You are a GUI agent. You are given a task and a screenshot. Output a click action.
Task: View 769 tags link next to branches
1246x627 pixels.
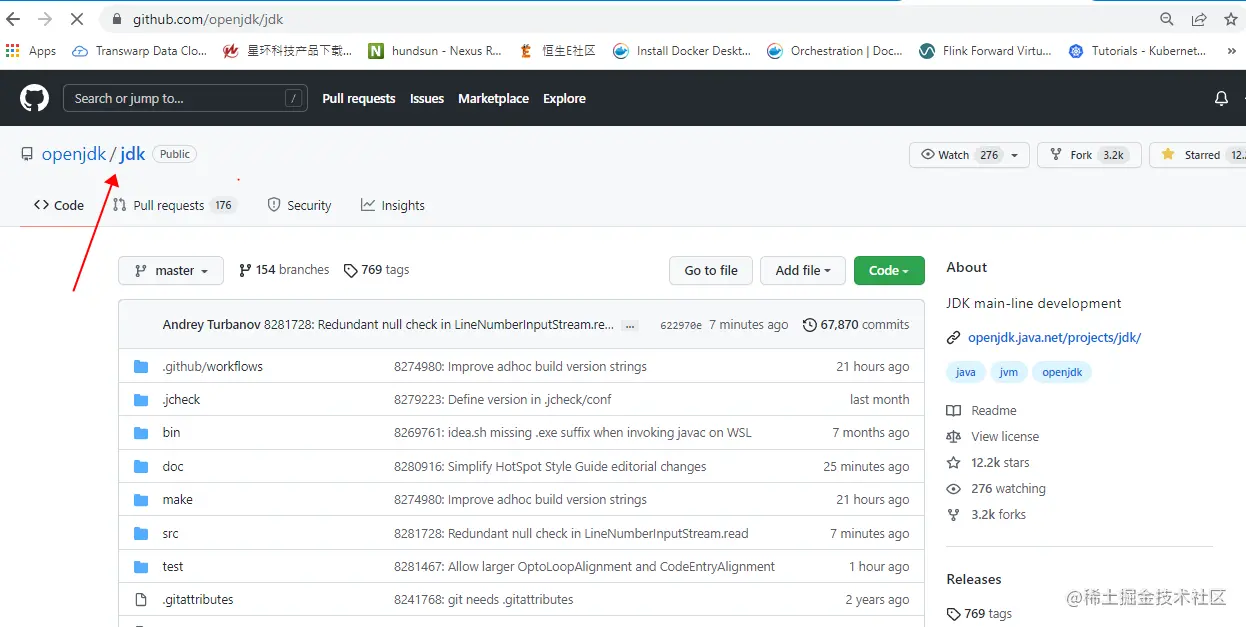click(x=376, y=270)
